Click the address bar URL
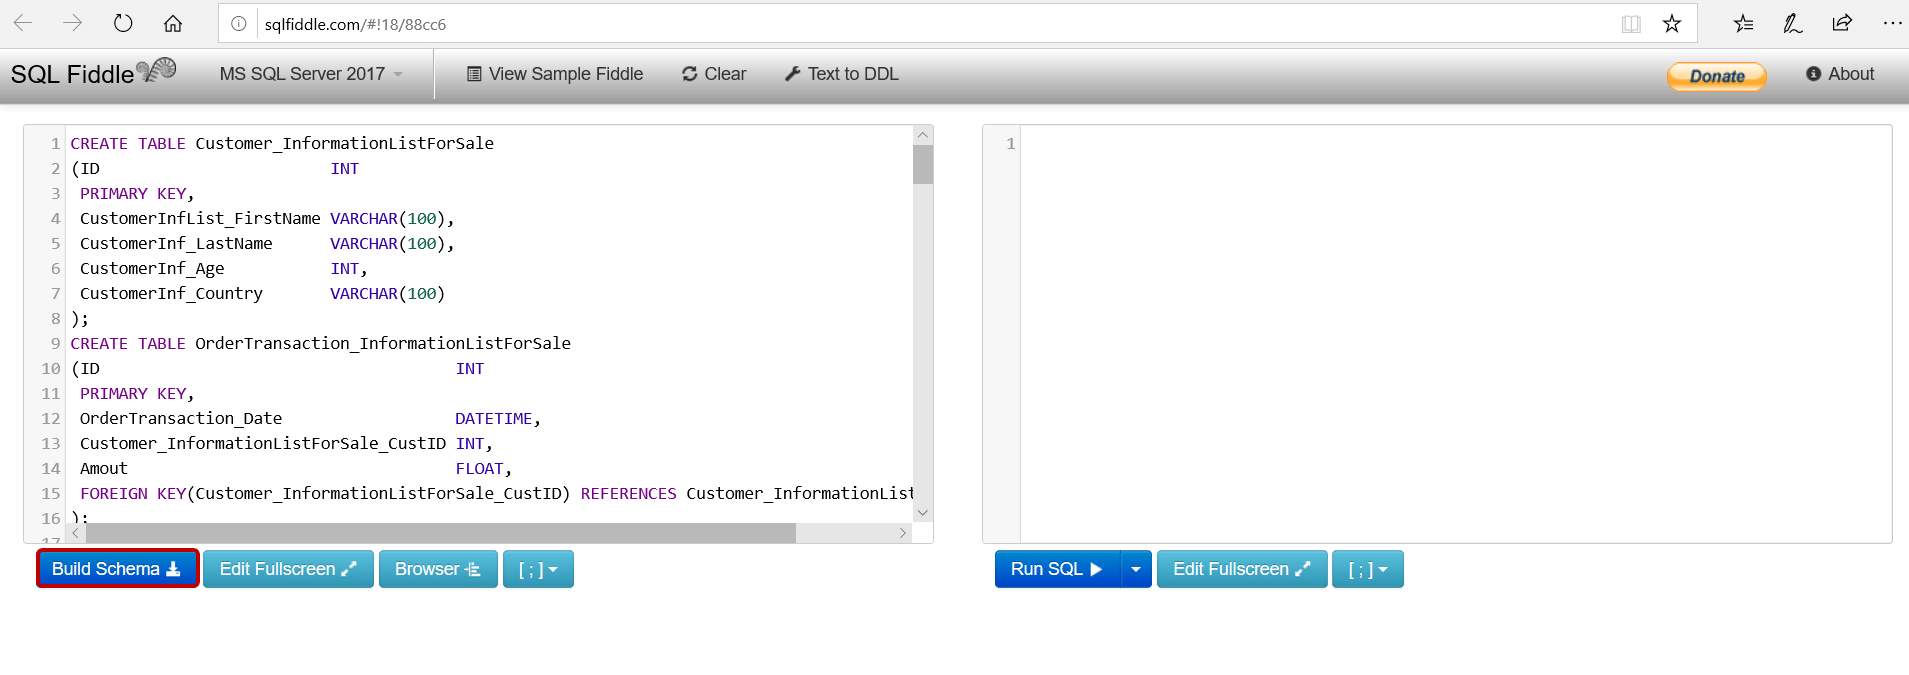The height and width of the screenshot is (675, 1909). tap(355, 24)
